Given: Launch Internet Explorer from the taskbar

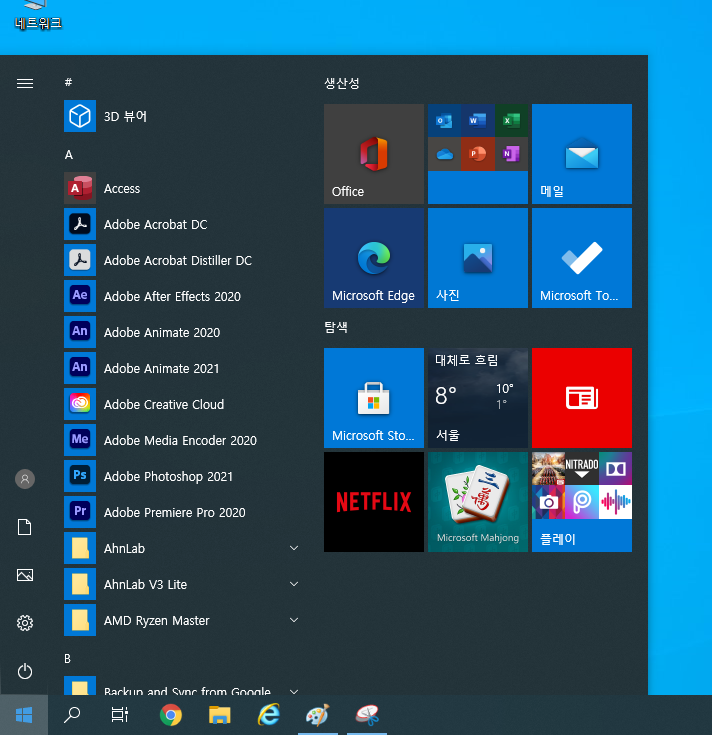Looking at the screenshot, I should 269,715.
